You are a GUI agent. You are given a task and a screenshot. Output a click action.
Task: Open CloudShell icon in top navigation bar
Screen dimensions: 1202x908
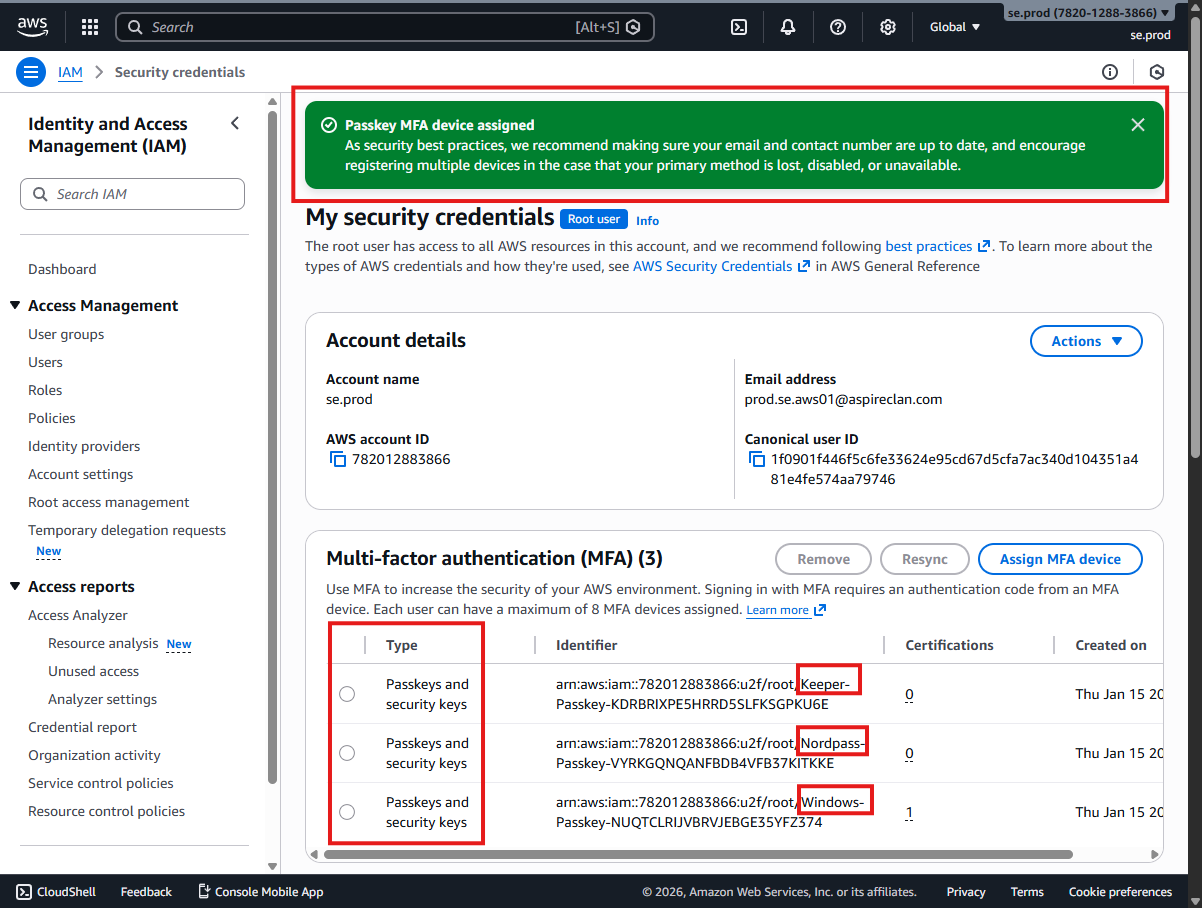(739, 27)
